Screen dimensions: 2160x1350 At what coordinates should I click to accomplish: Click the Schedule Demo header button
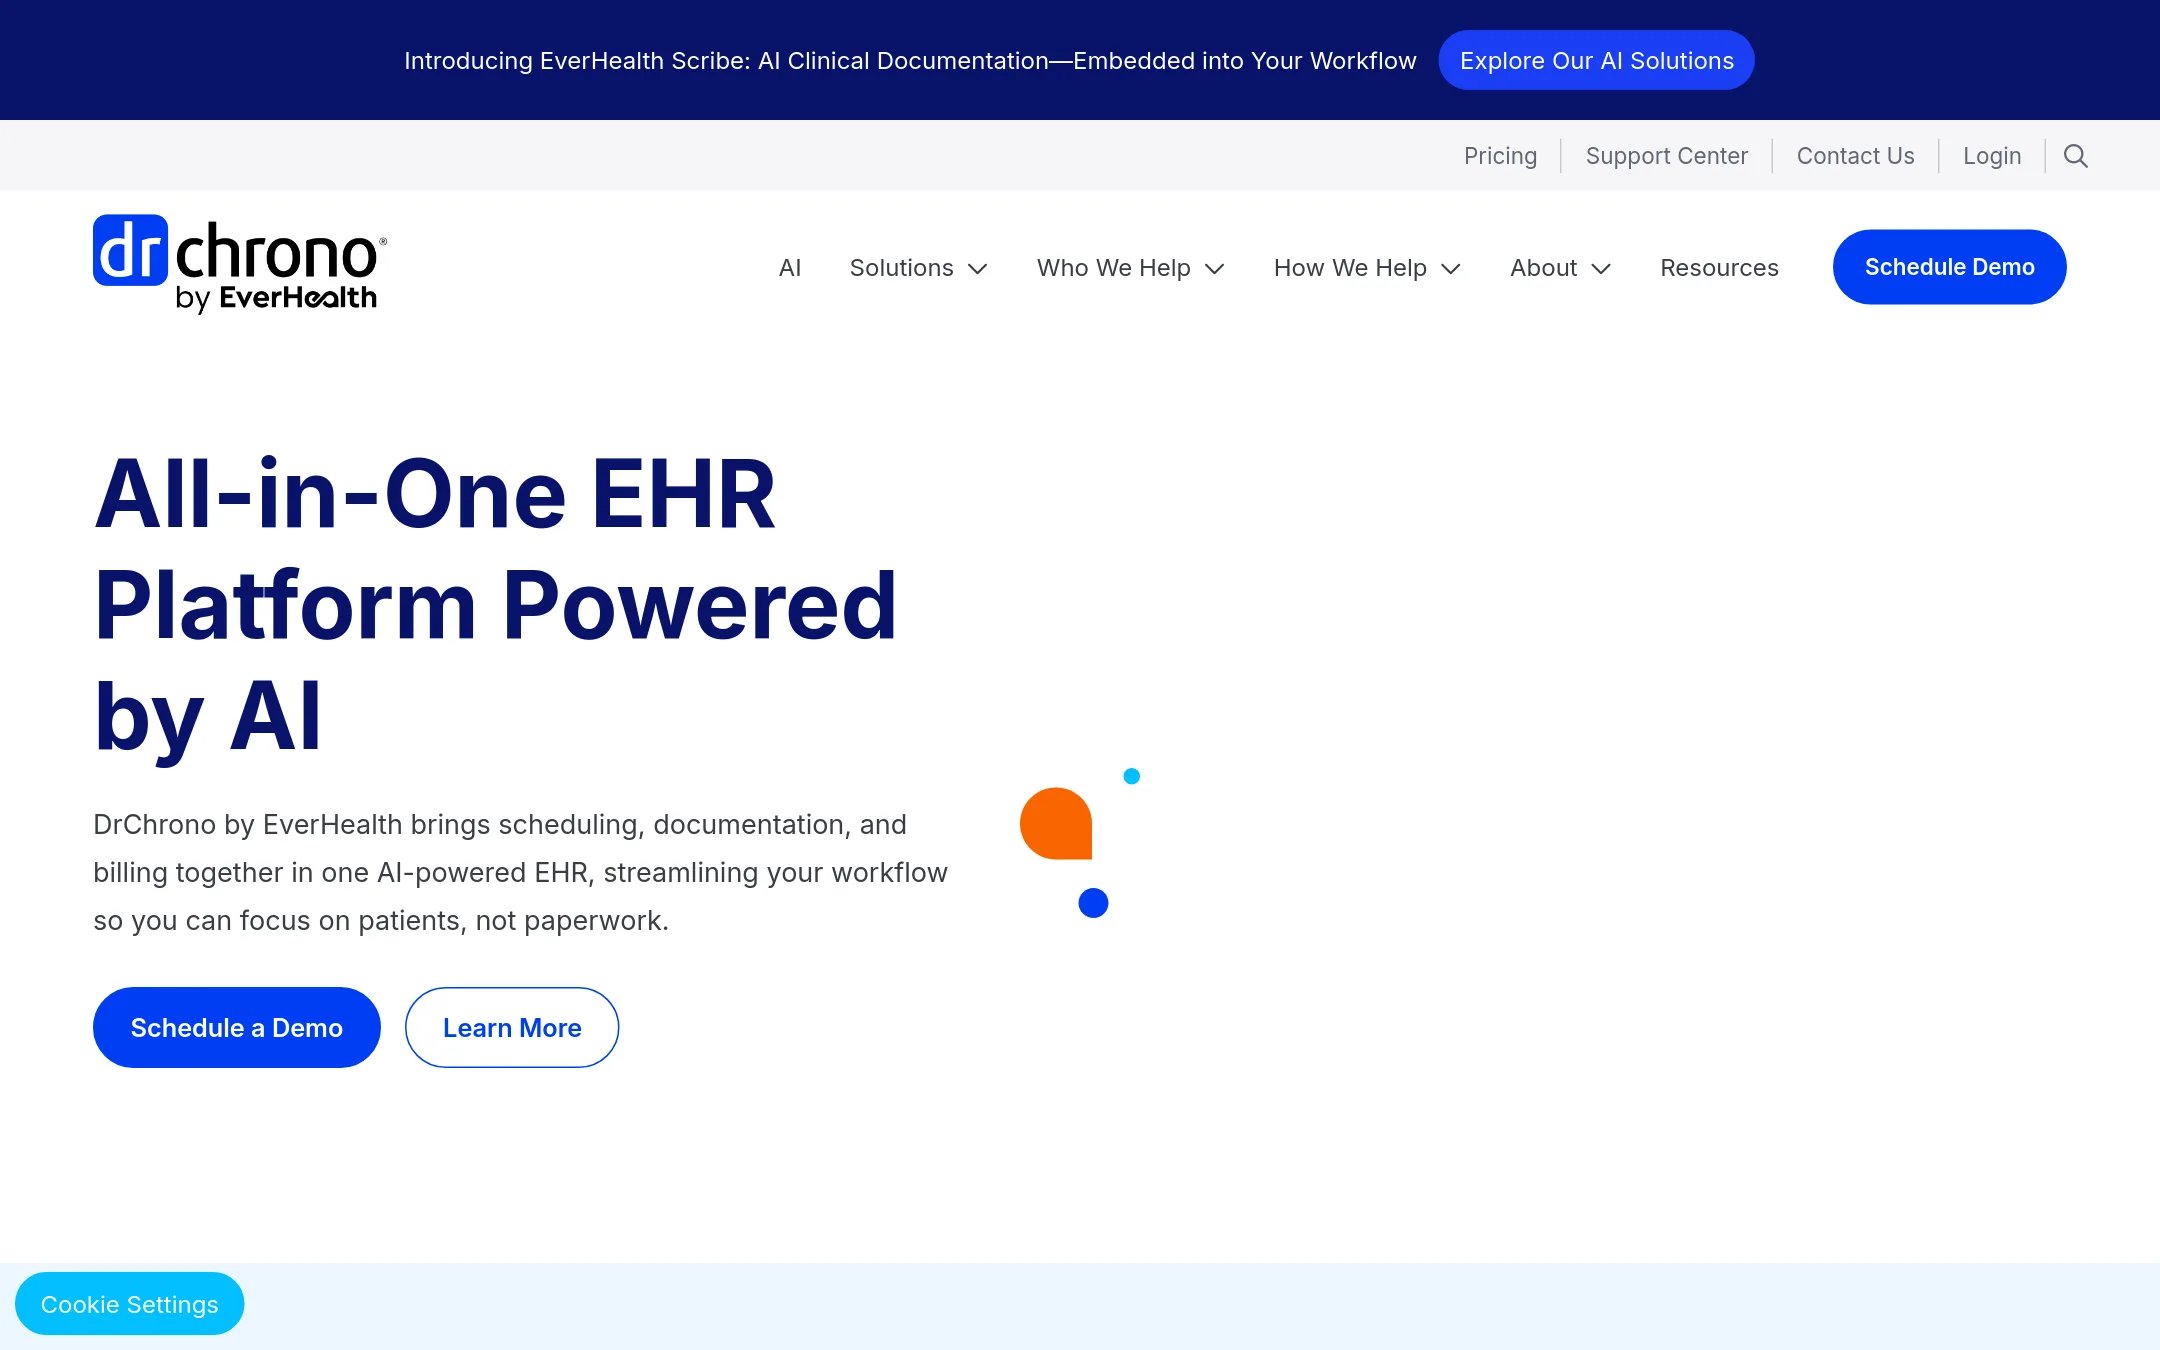[1949, 267]
